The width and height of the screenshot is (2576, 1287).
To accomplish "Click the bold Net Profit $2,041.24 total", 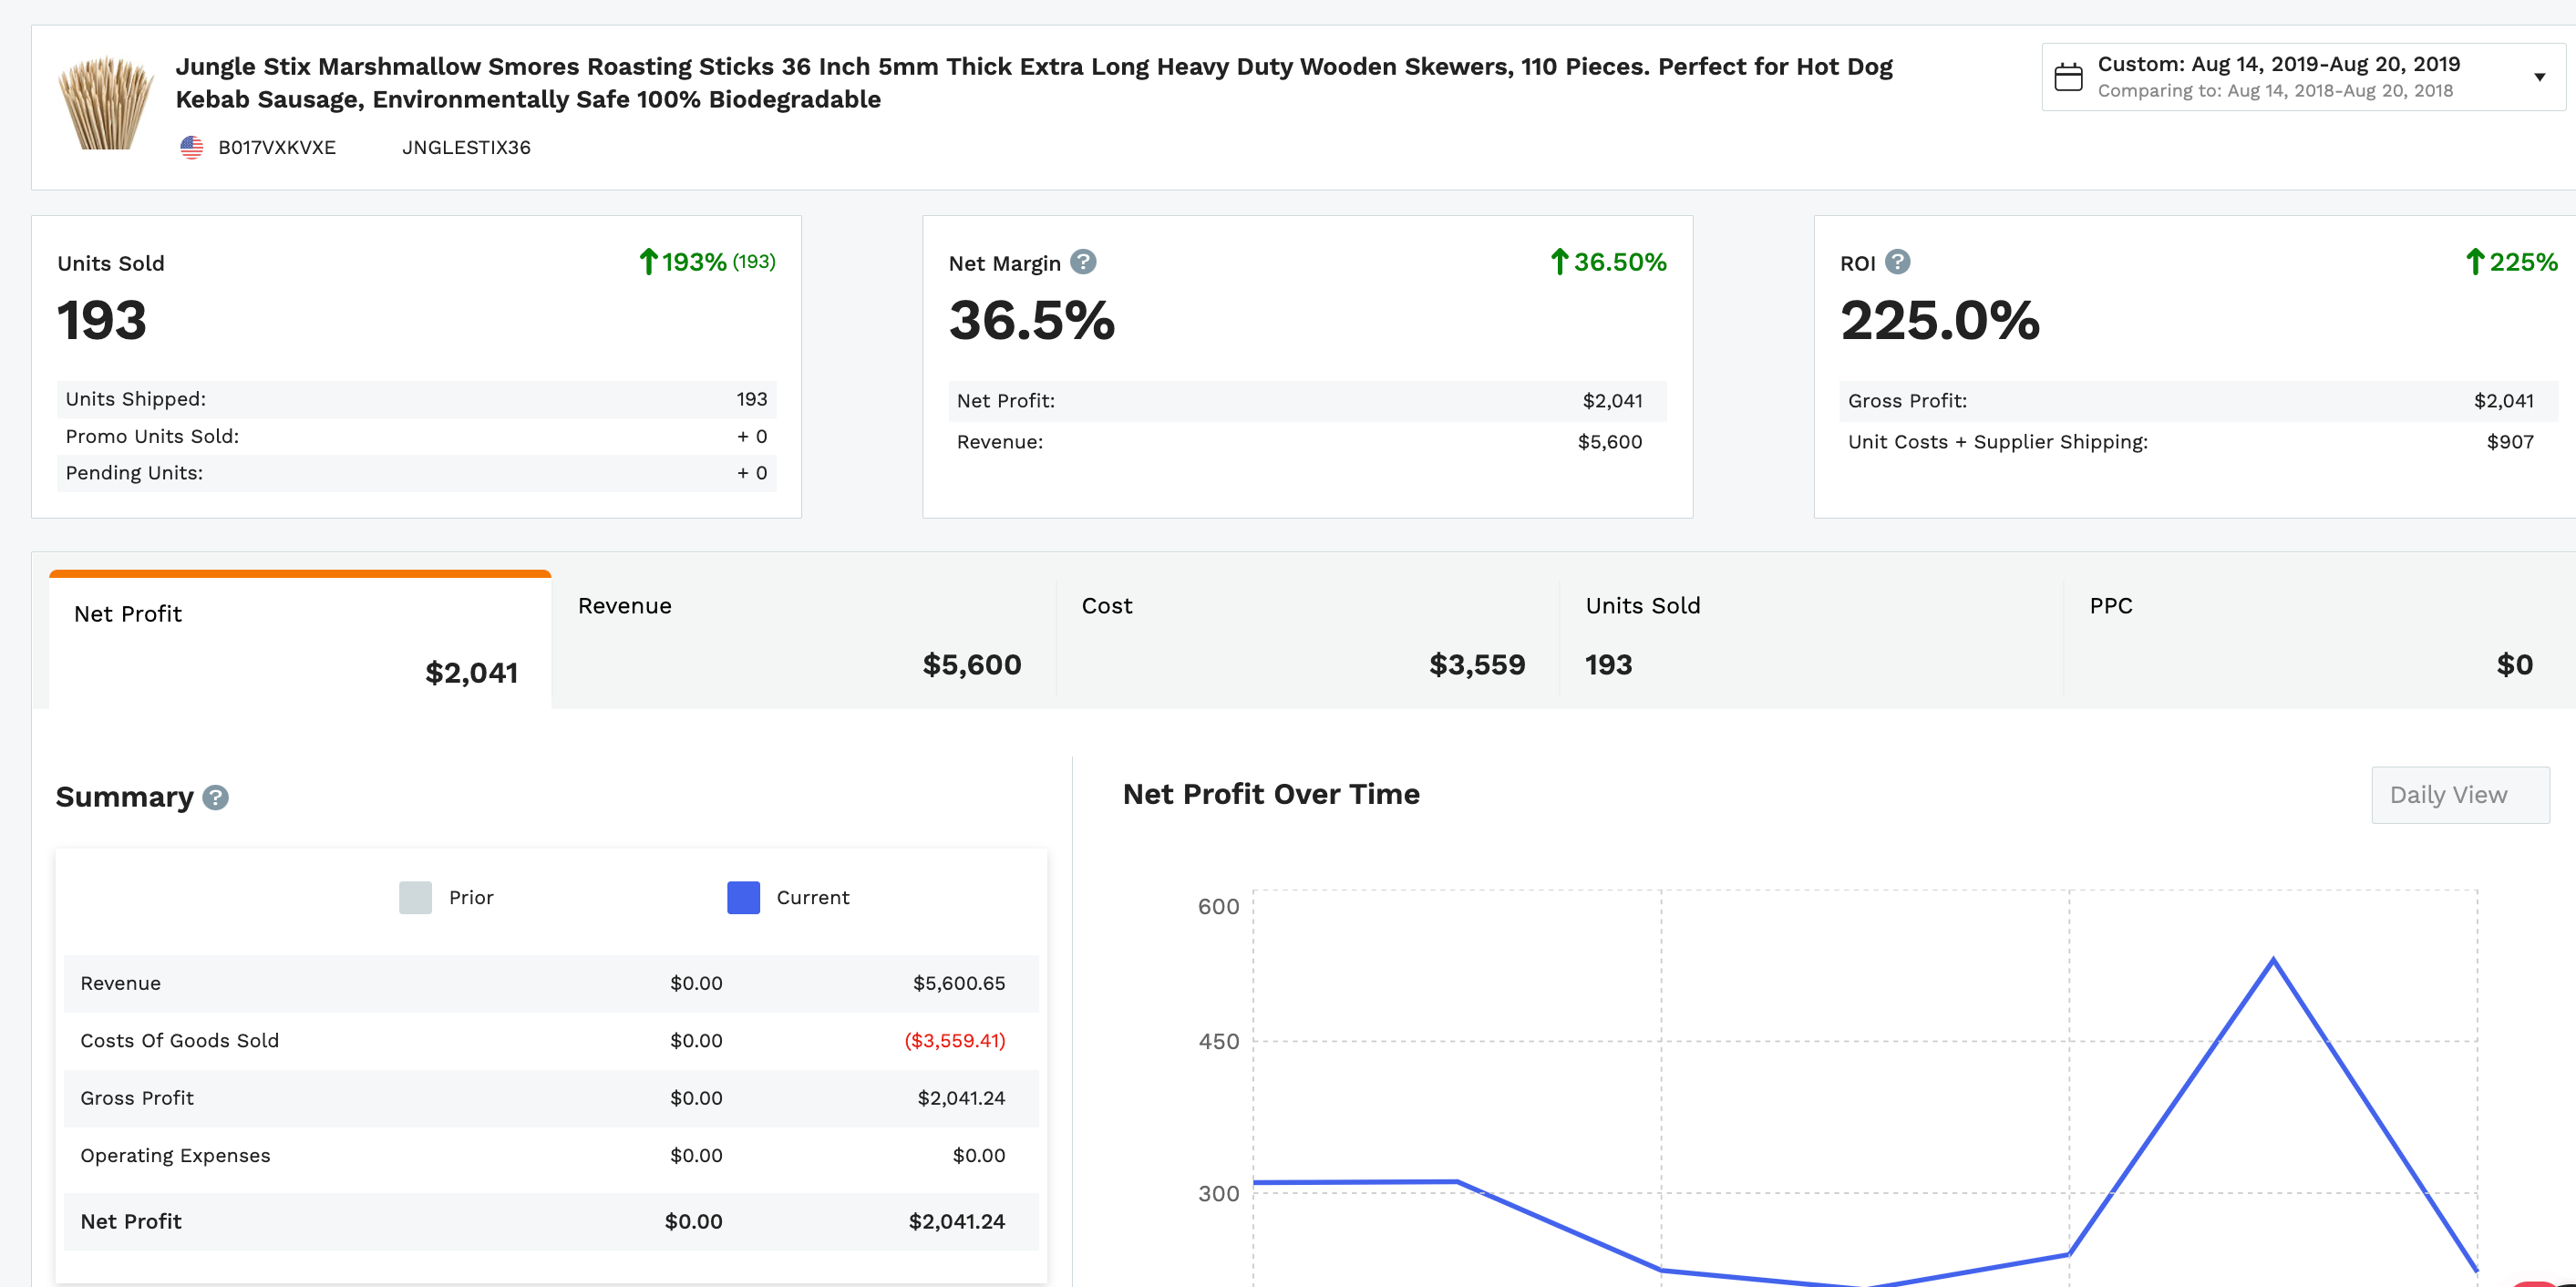I will (x=956, y=1222).
